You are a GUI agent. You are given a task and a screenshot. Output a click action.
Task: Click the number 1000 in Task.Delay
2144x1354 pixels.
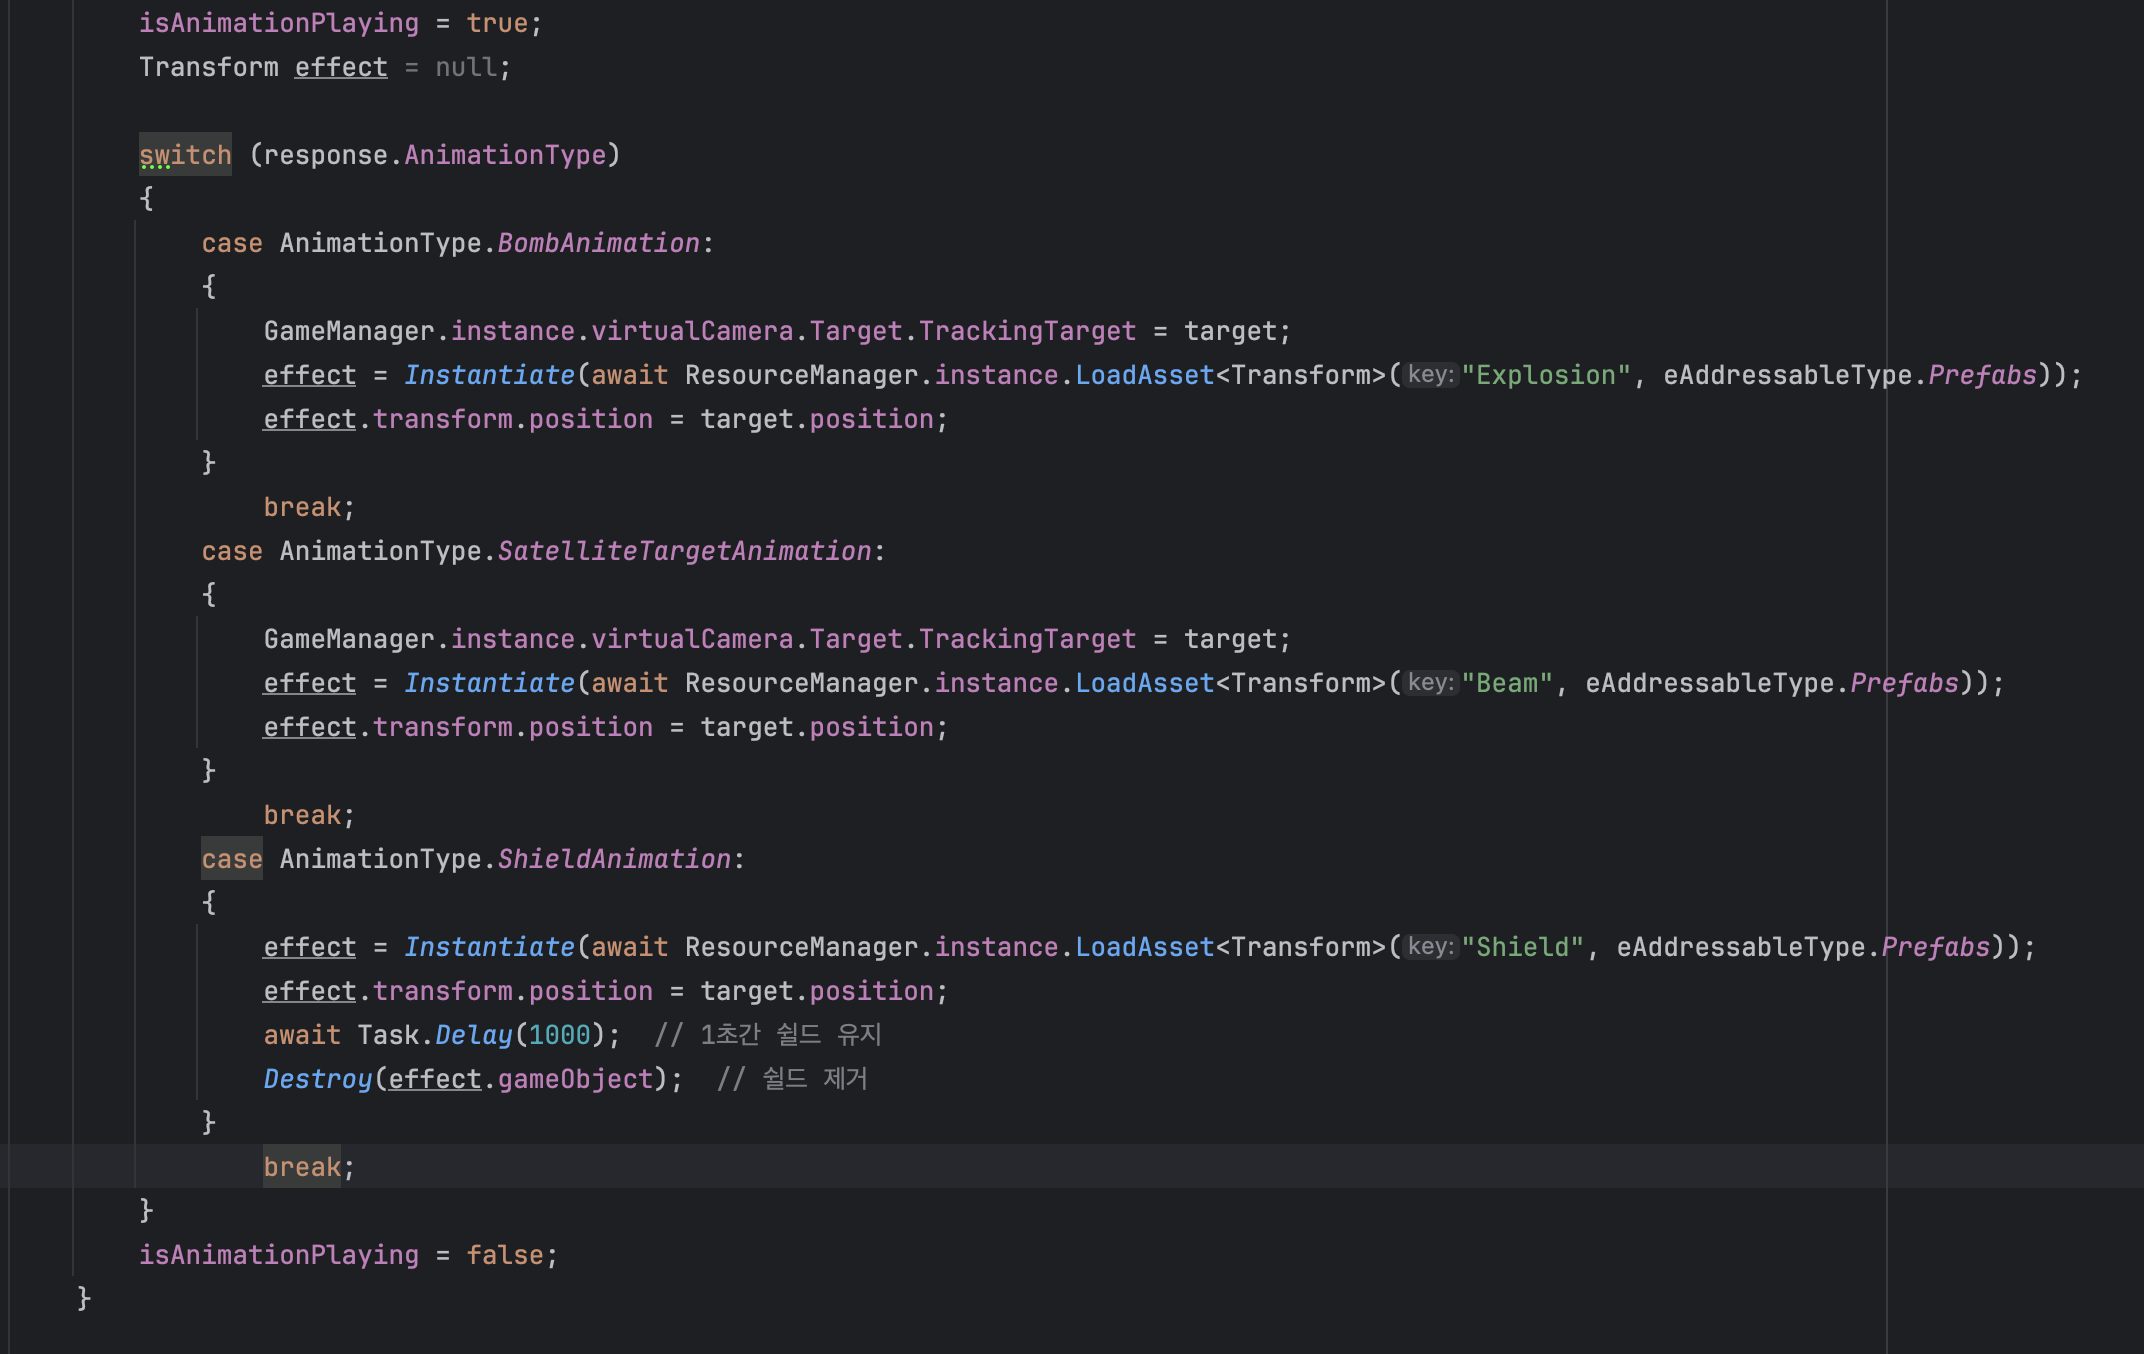pyautogui.click(x=559, y=1035)
